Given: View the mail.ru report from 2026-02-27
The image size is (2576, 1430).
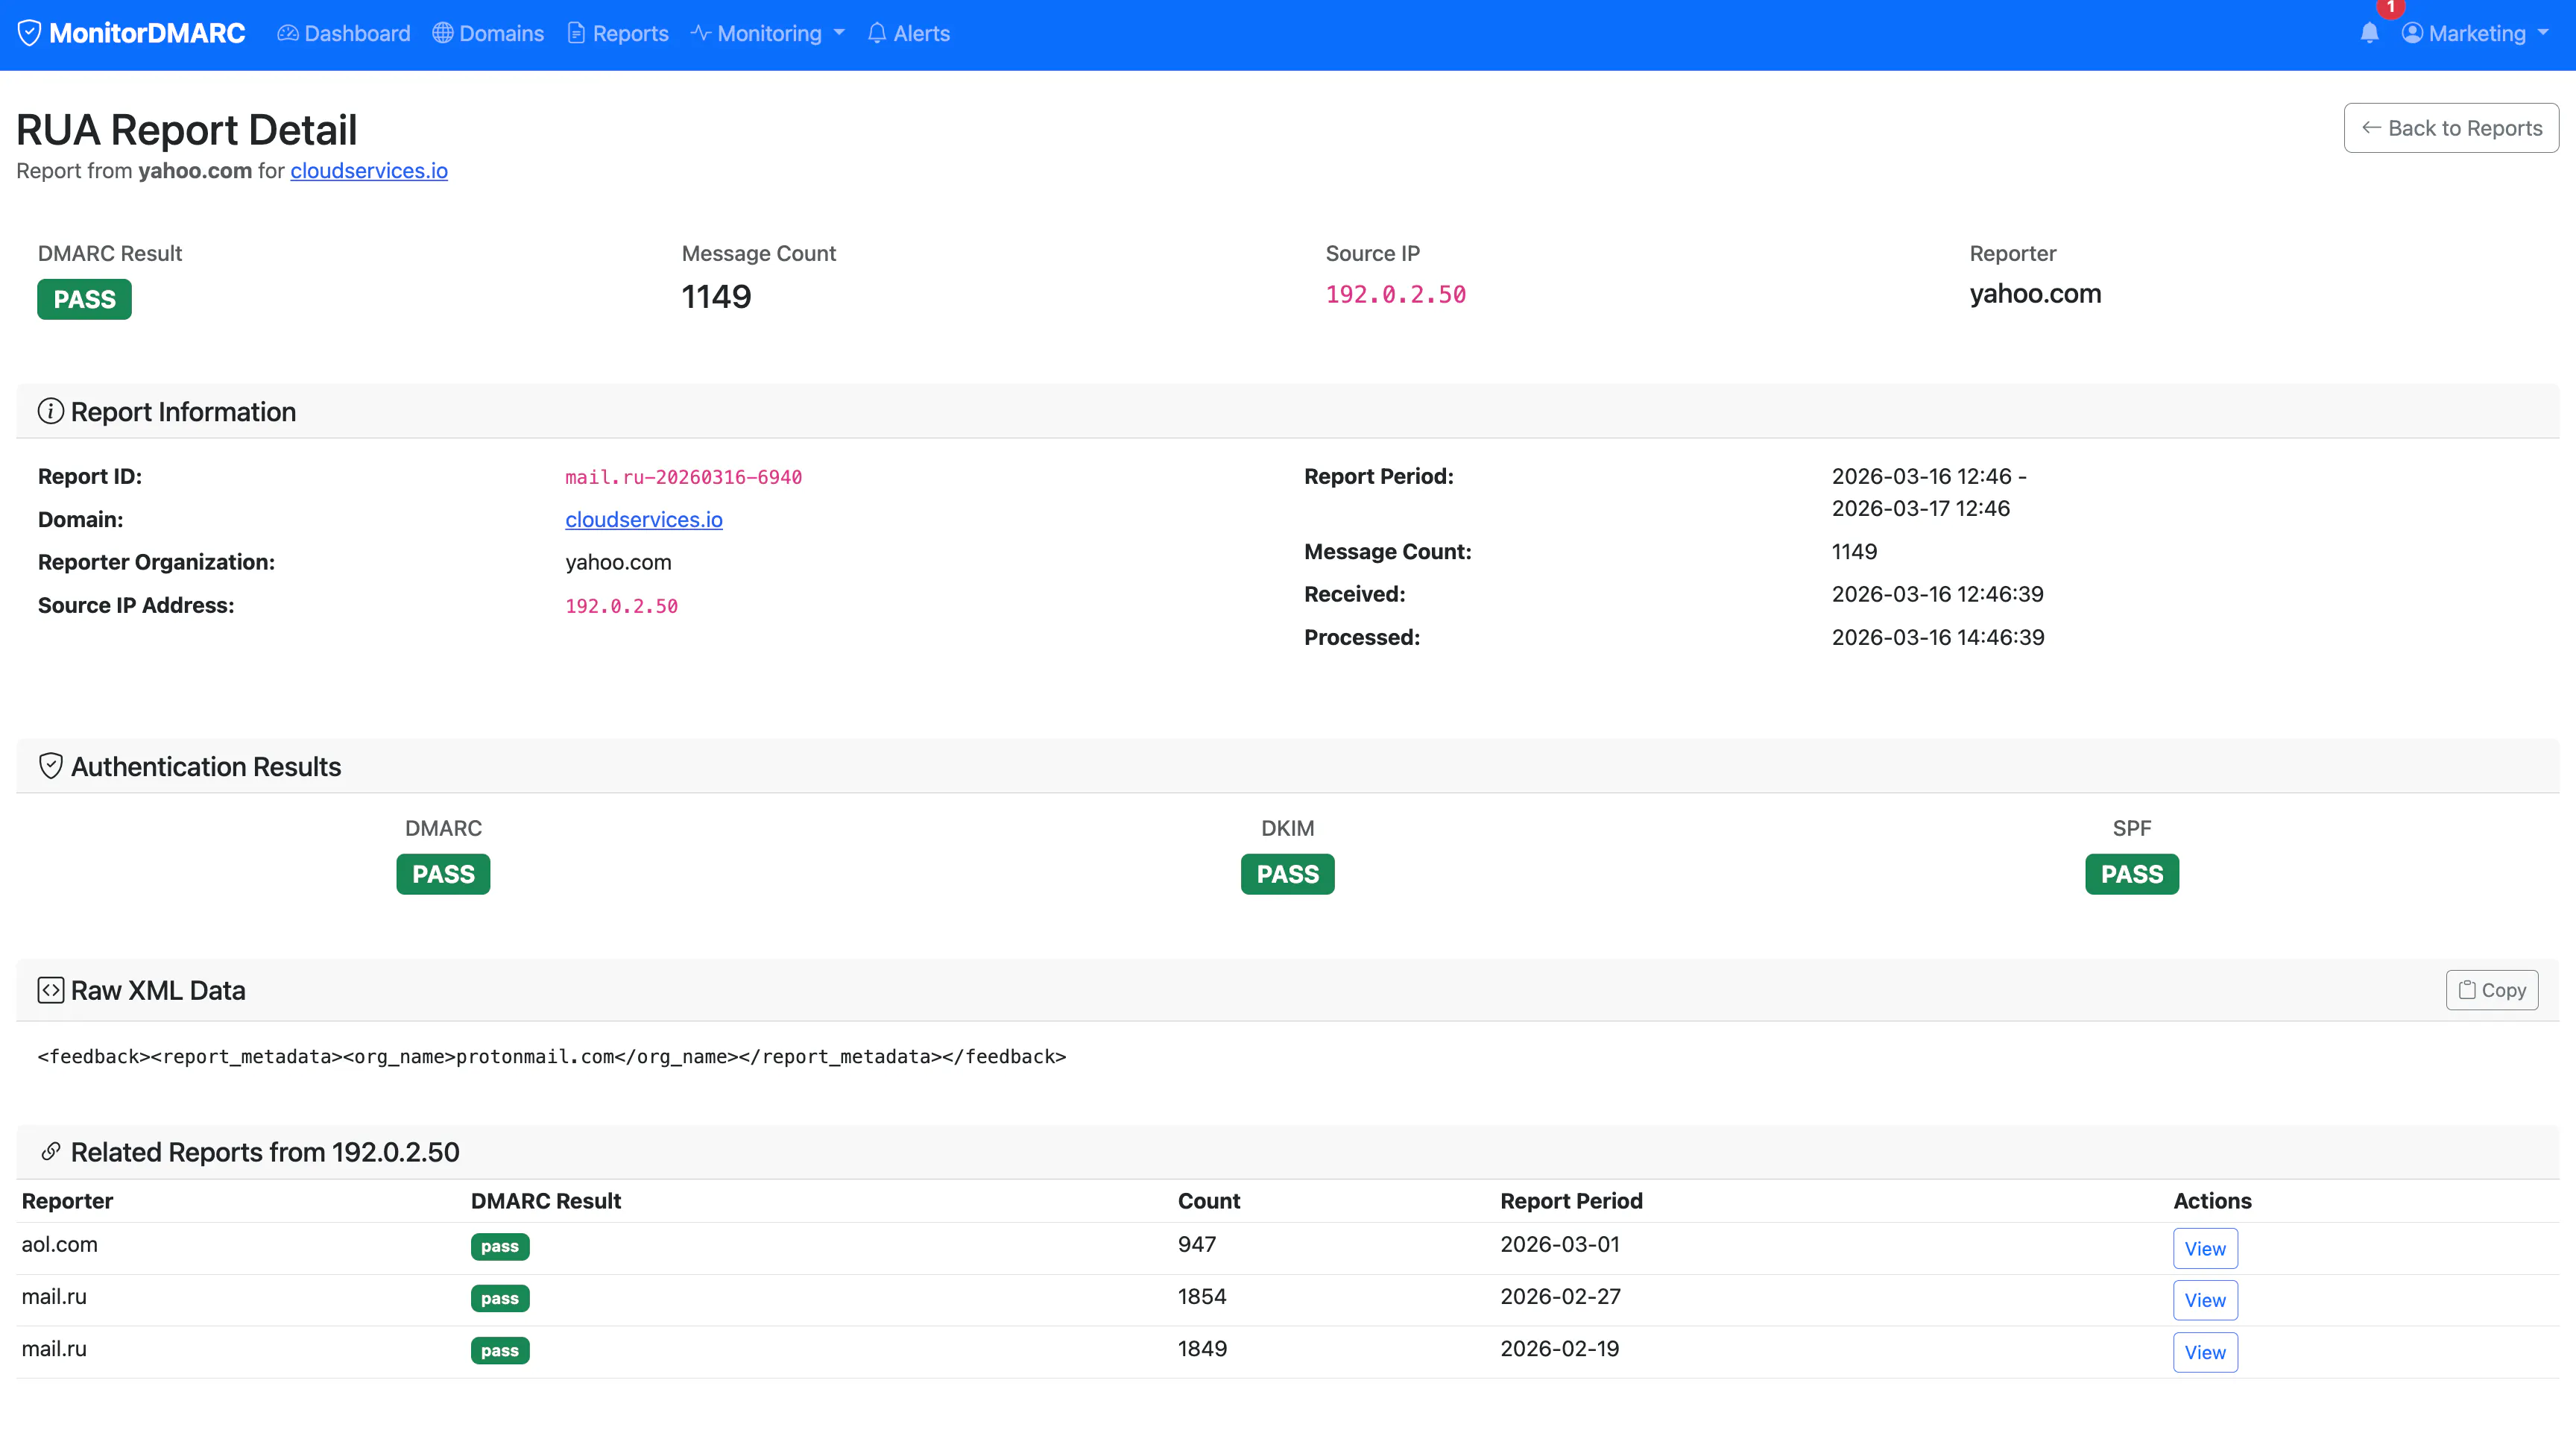Looking at the screenshot, I should pyautogui.click(x=2205, y=1300).
